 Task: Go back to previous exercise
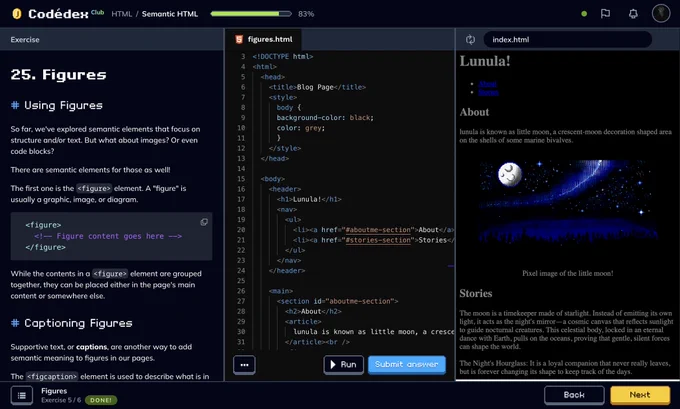(x=574, y=395)
